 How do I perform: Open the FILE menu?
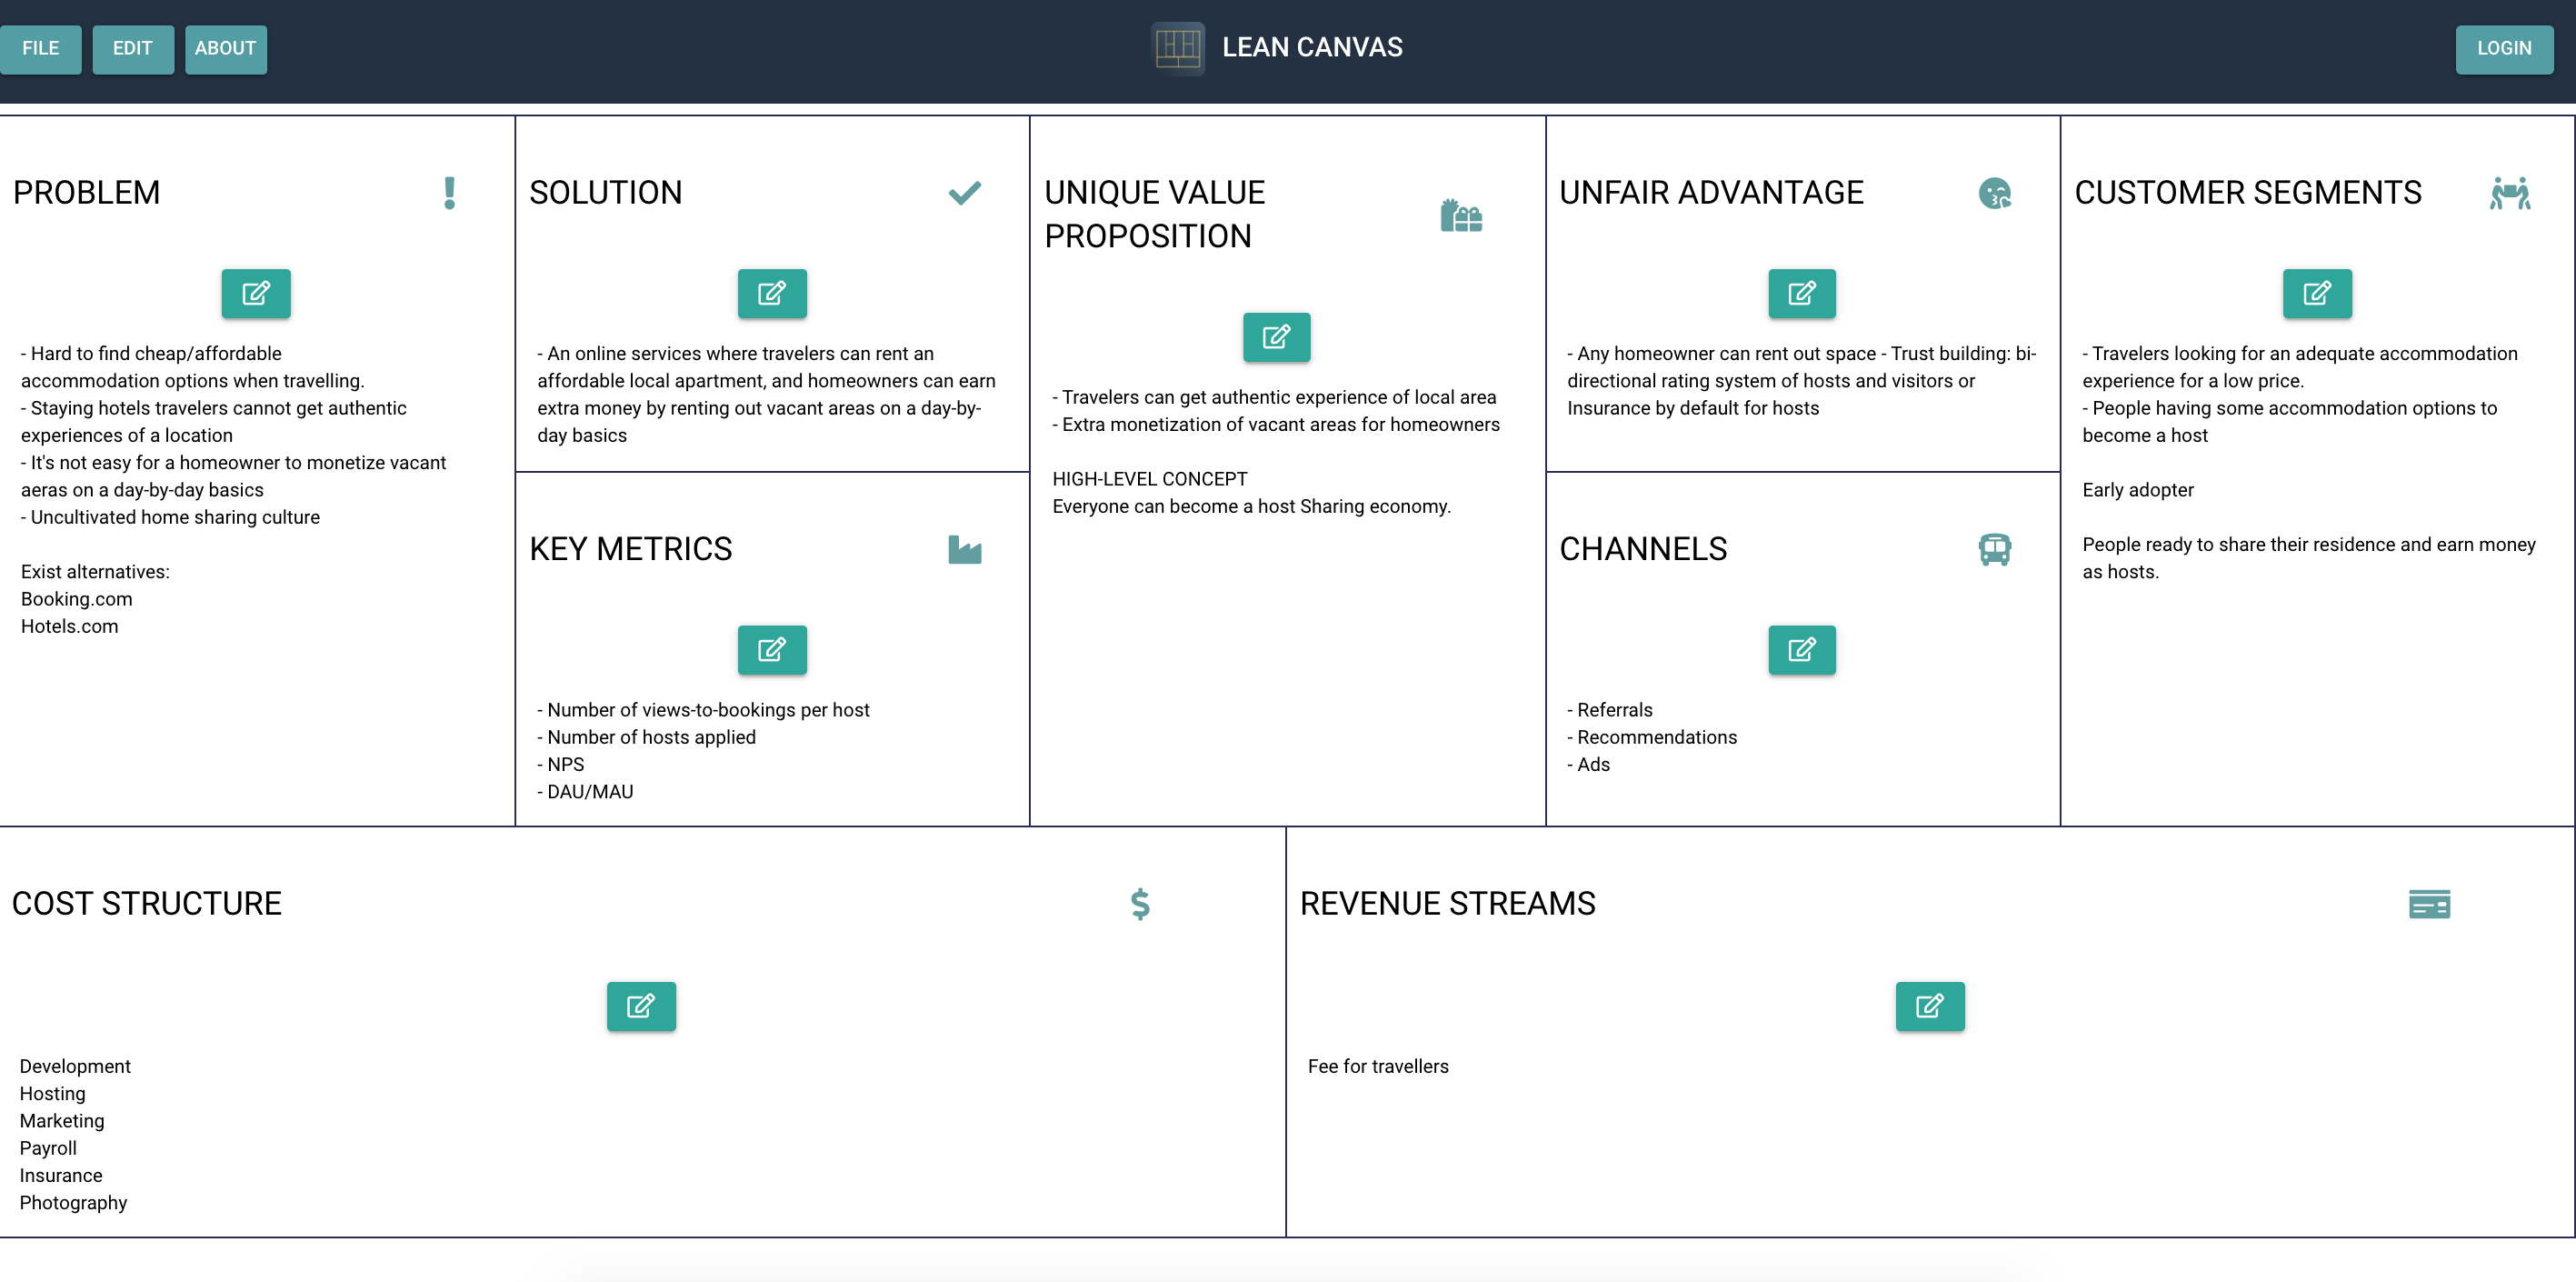(x=41, y=48)
